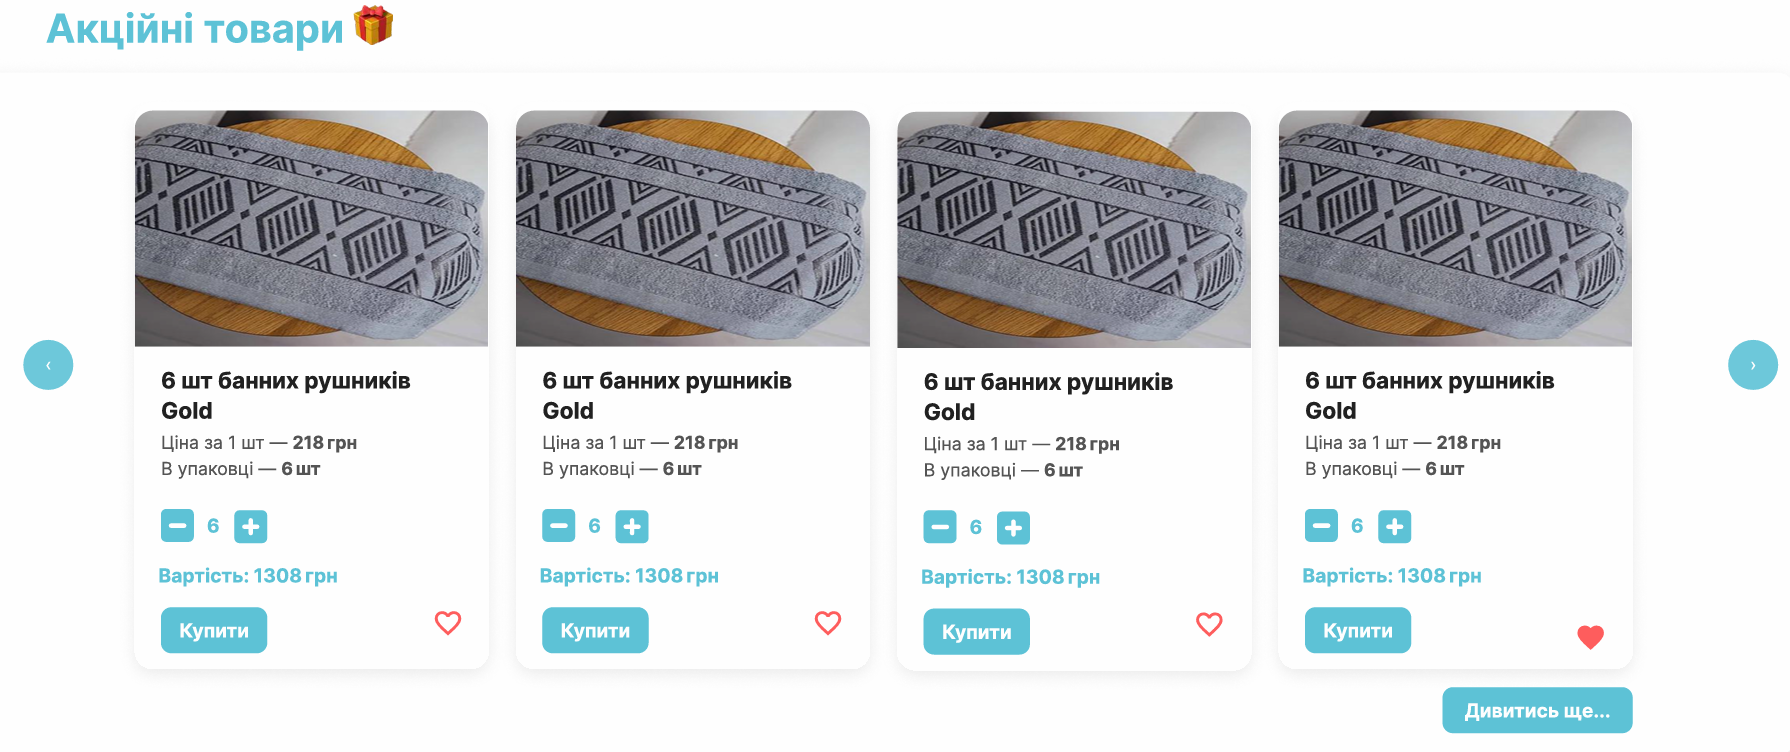The width and height of the screenshot is (1790, 752).
Task: Open the third product title link
Action: (1047, 396)
